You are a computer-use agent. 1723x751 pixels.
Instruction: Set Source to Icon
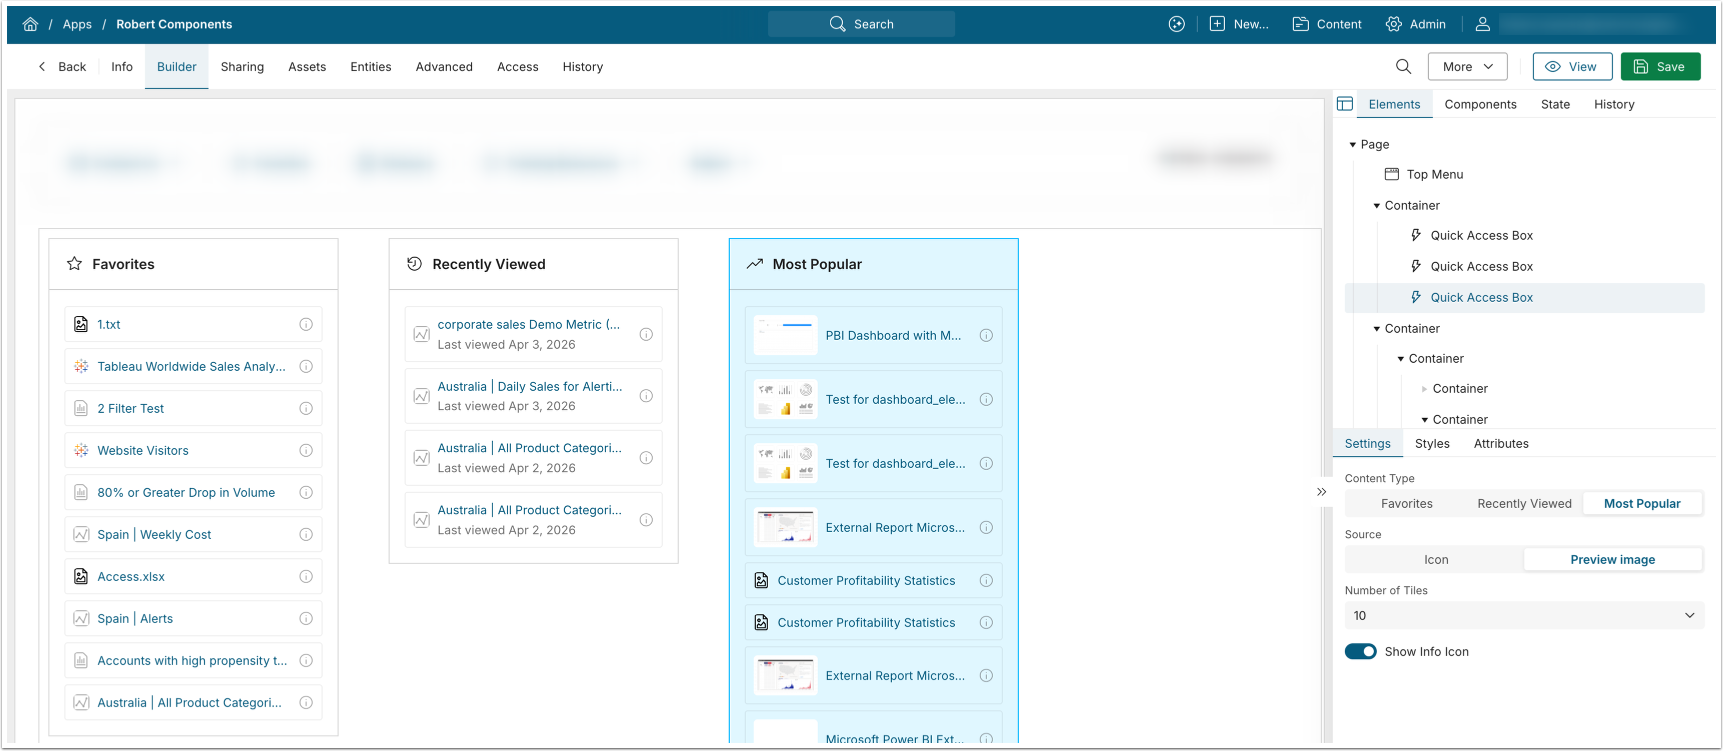tap(1436, 560)
